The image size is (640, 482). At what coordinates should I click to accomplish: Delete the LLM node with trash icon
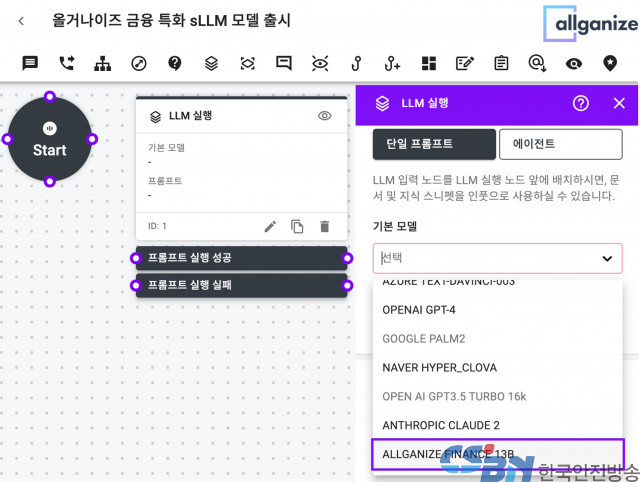click(x=324, y=226)
